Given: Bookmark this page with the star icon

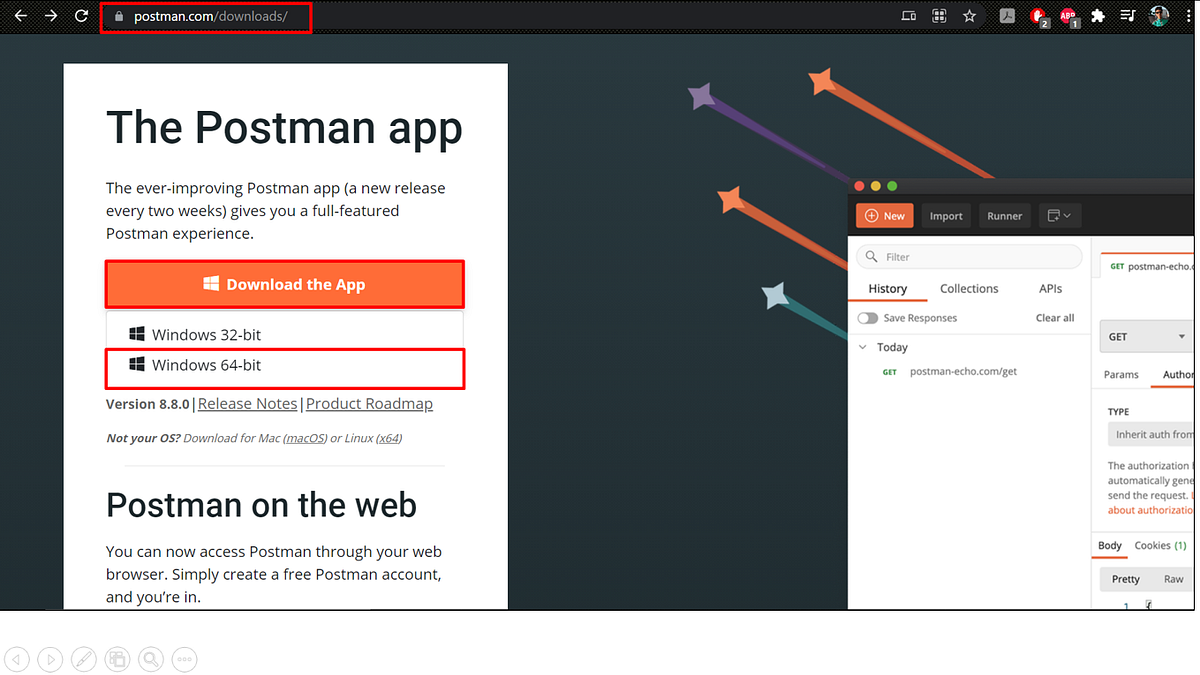Looking at the screenshot, I should coord(969,16).
